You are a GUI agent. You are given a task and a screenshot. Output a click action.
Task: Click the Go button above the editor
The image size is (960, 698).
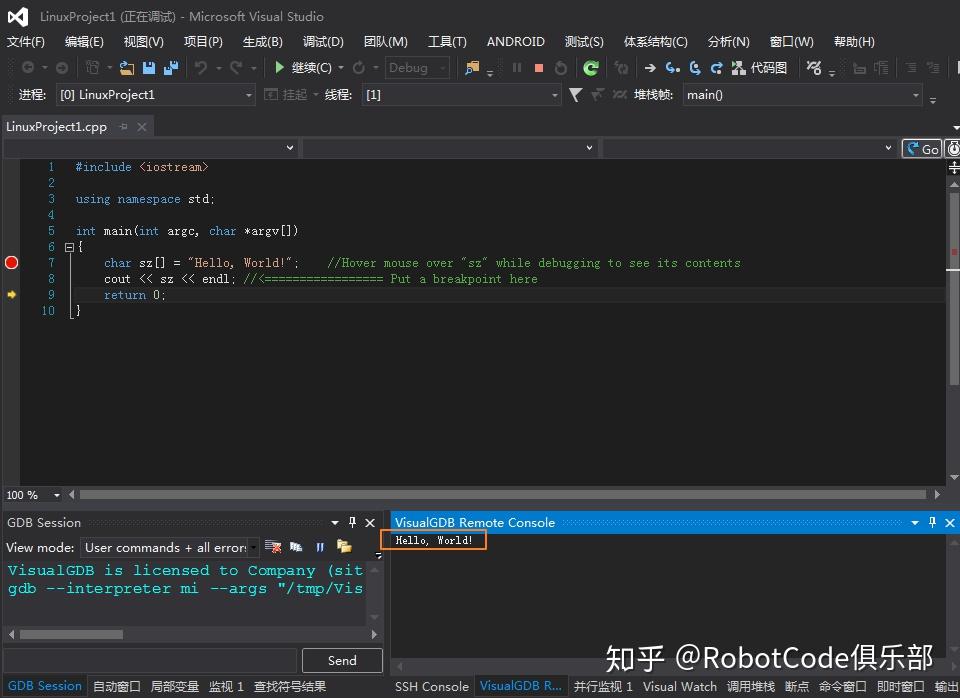tap(921, 147)
